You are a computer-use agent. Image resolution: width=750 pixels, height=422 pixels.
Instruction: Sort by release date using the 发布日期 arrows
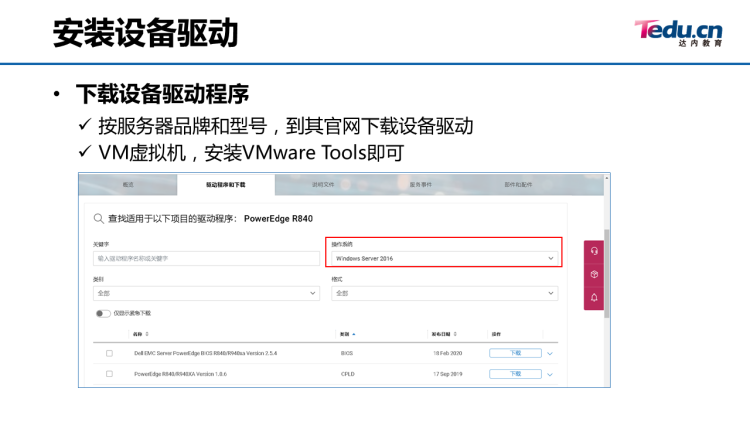pyautogui.click(x=455, y=334)
